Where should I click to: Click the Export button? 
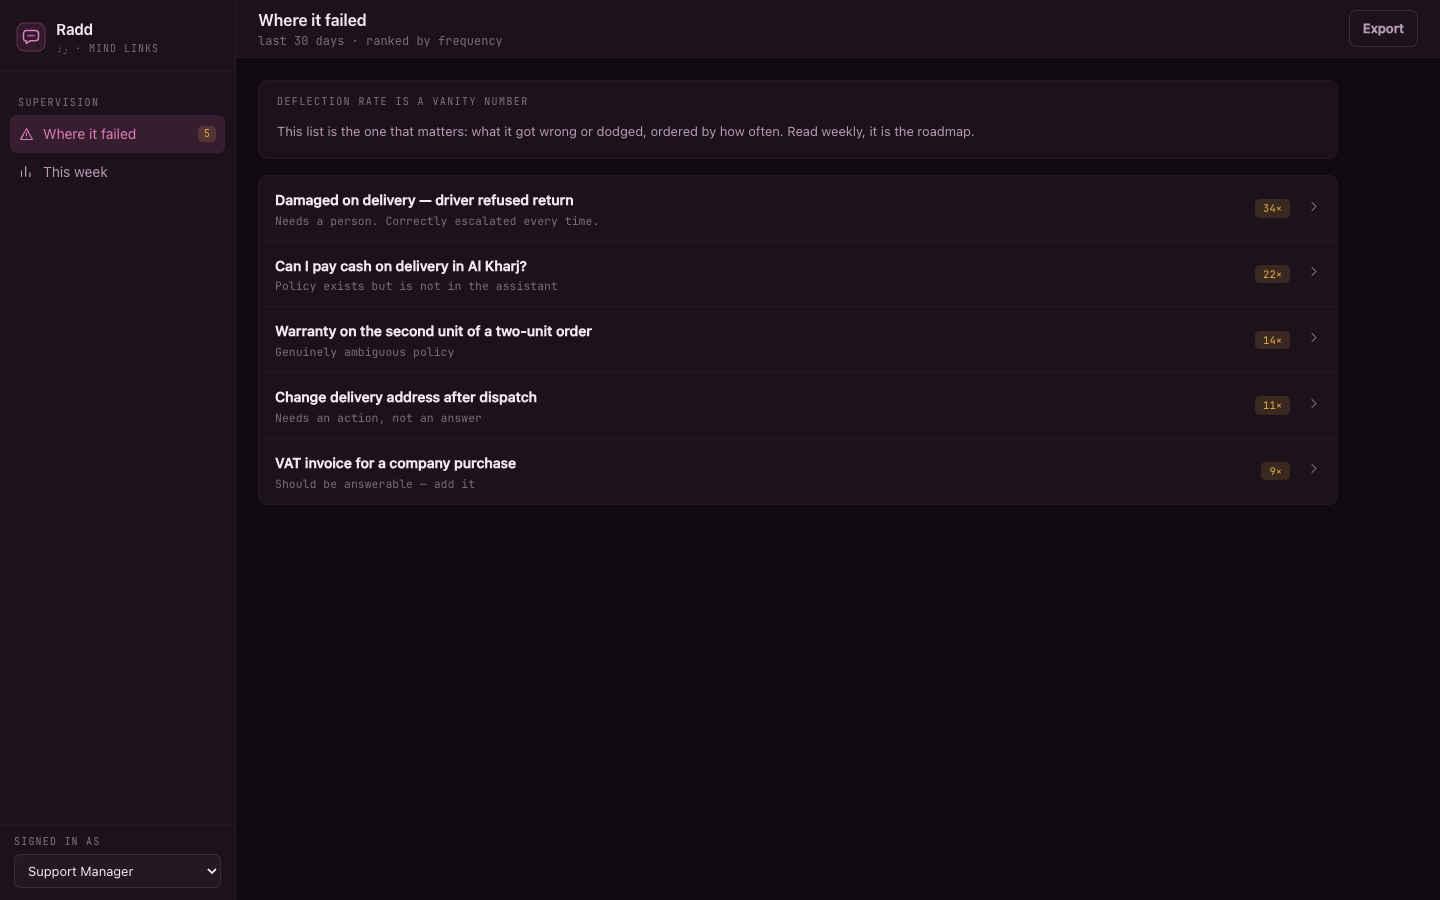[1383, 29]
